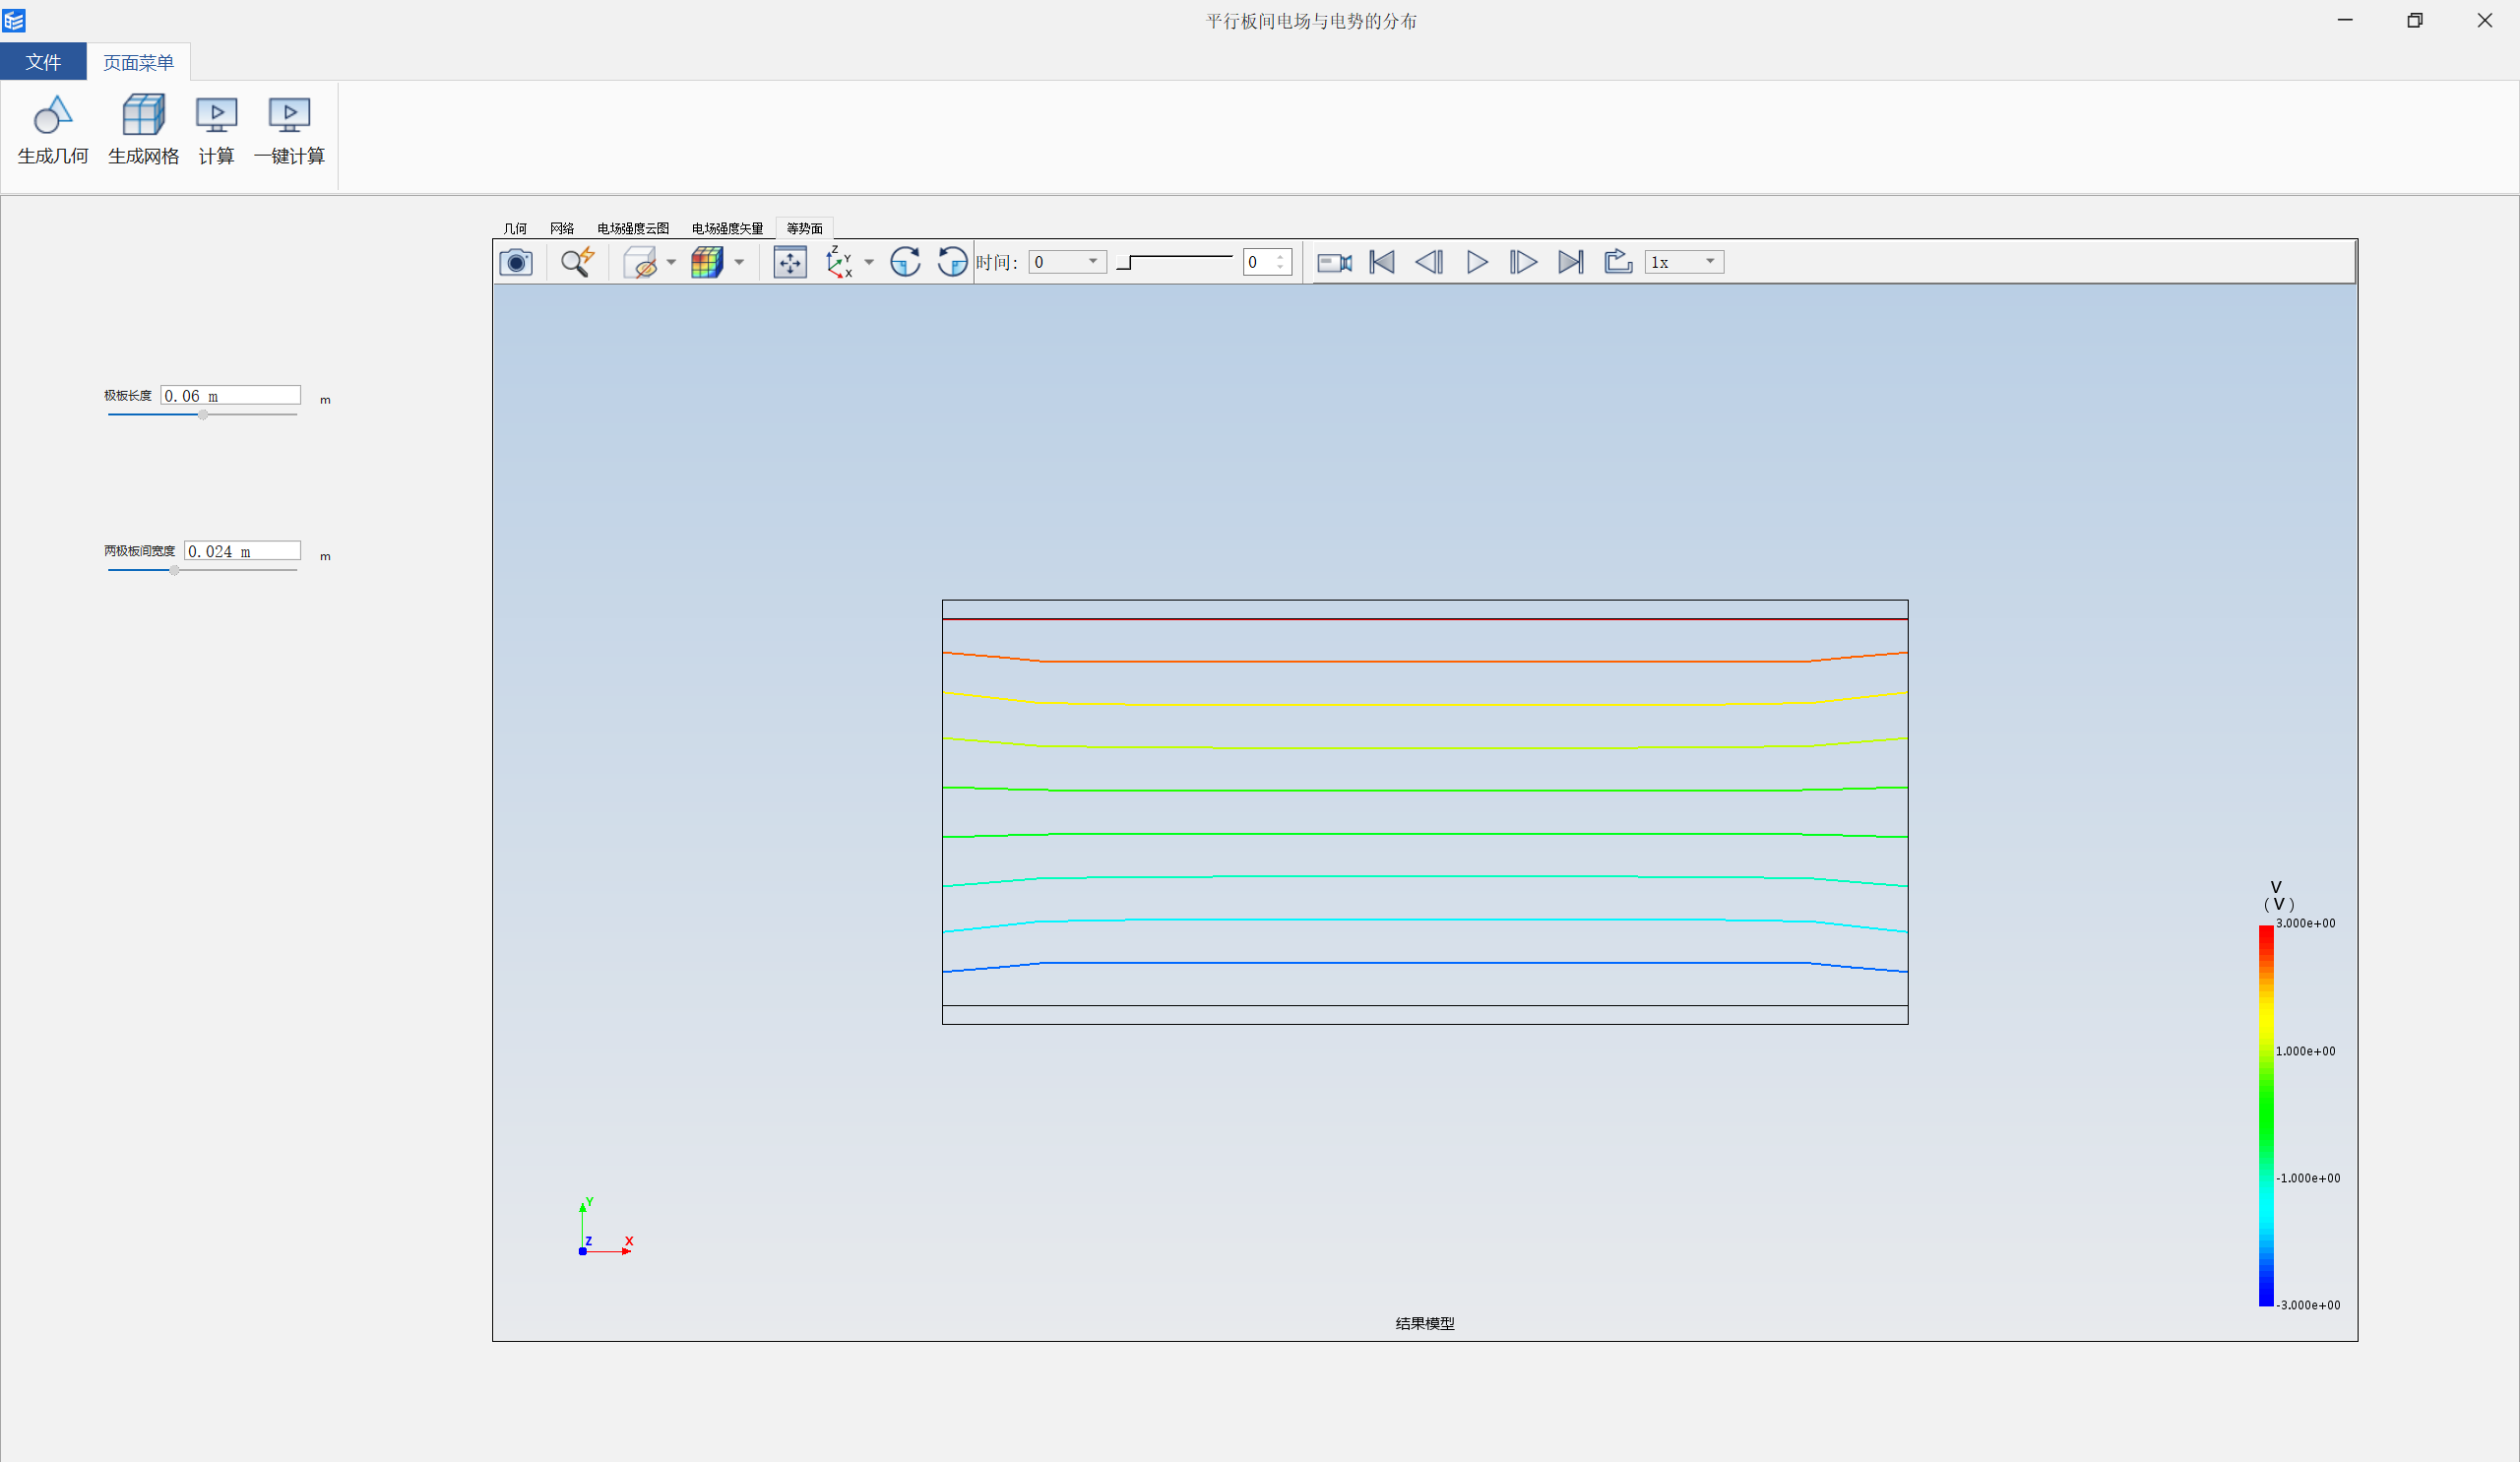Minimize the application window

point(2345,20)
